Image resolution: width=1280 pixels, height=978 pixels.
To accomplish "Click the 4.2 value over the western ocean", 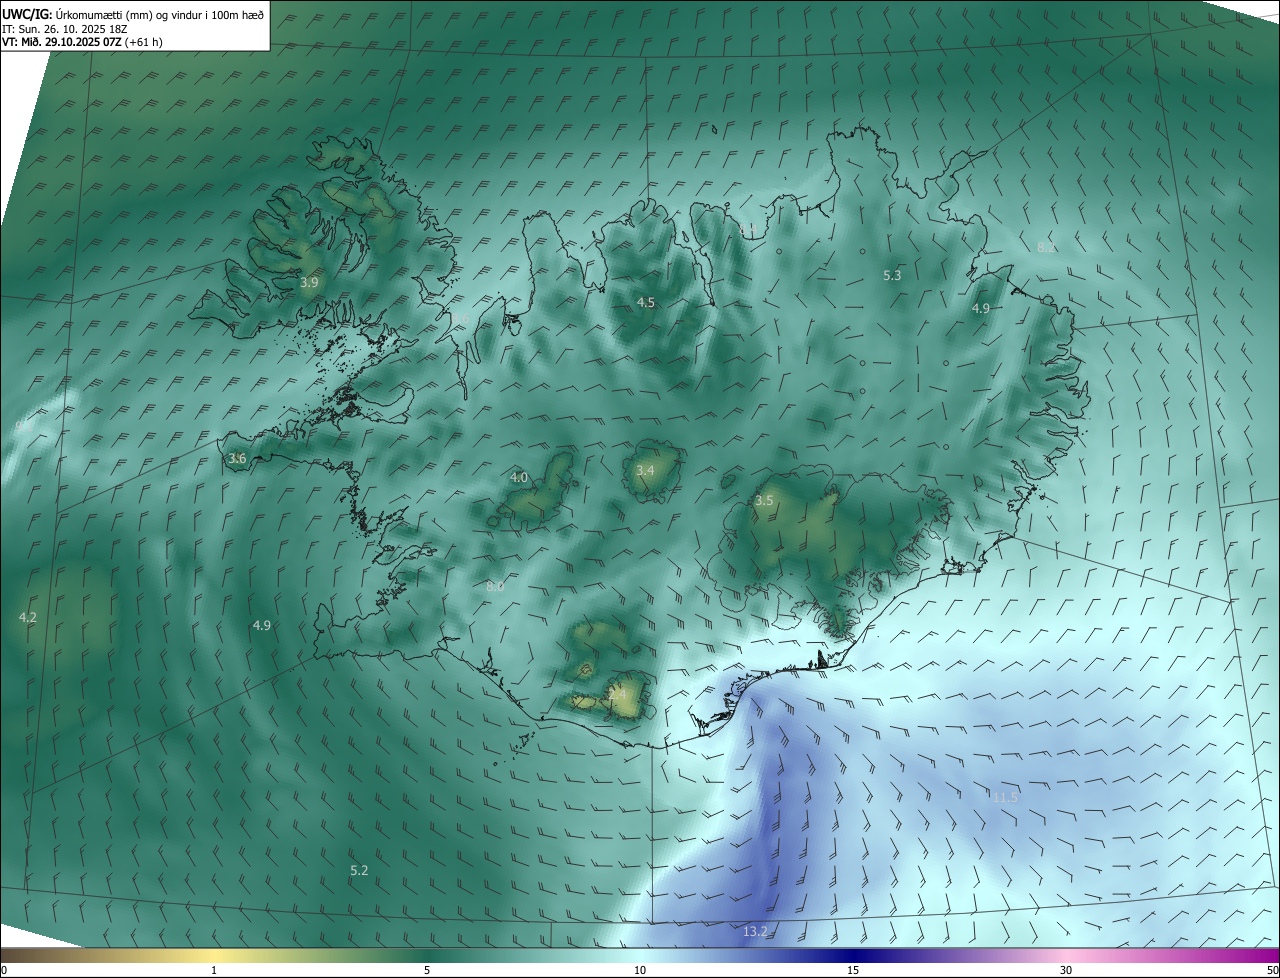I will [x=28, y=618].
